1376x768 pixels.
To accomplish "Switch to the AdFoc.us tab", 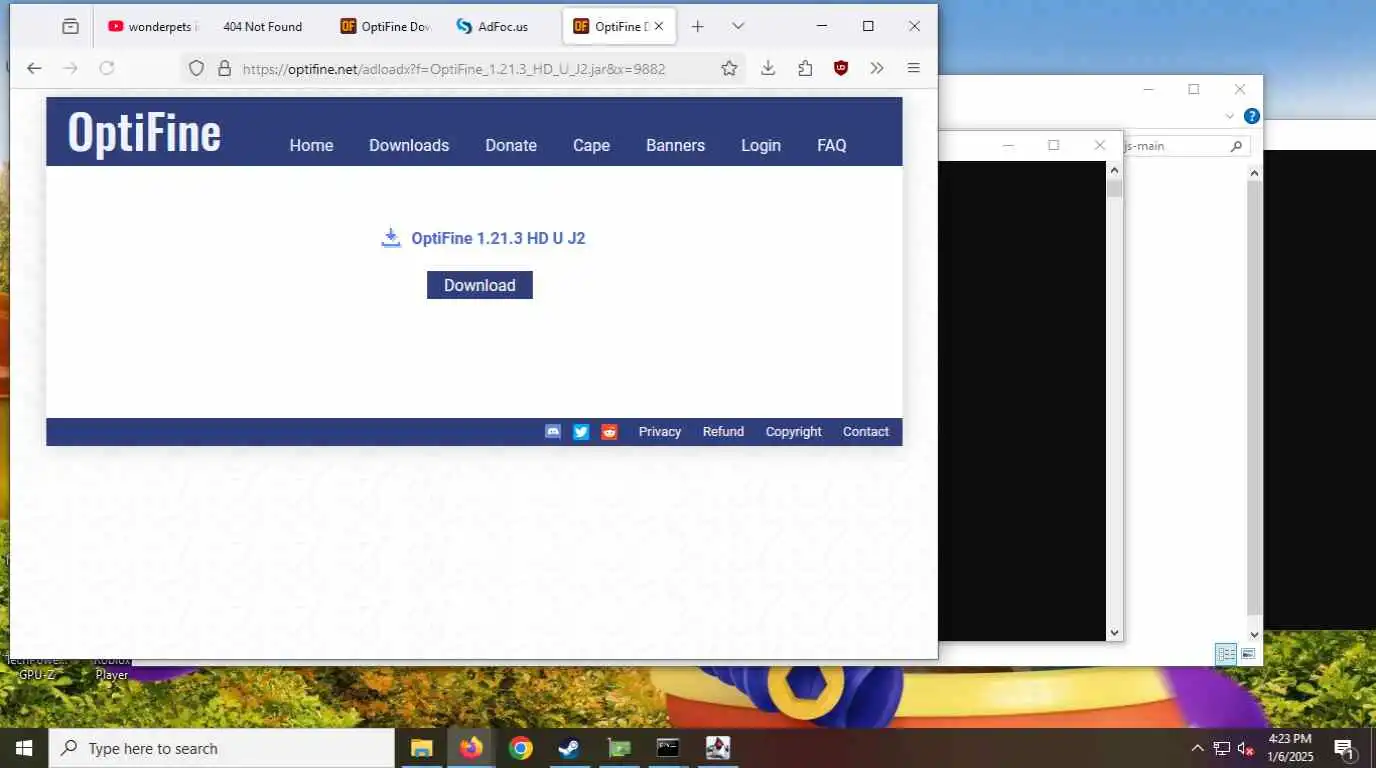I will pos(502,27).
